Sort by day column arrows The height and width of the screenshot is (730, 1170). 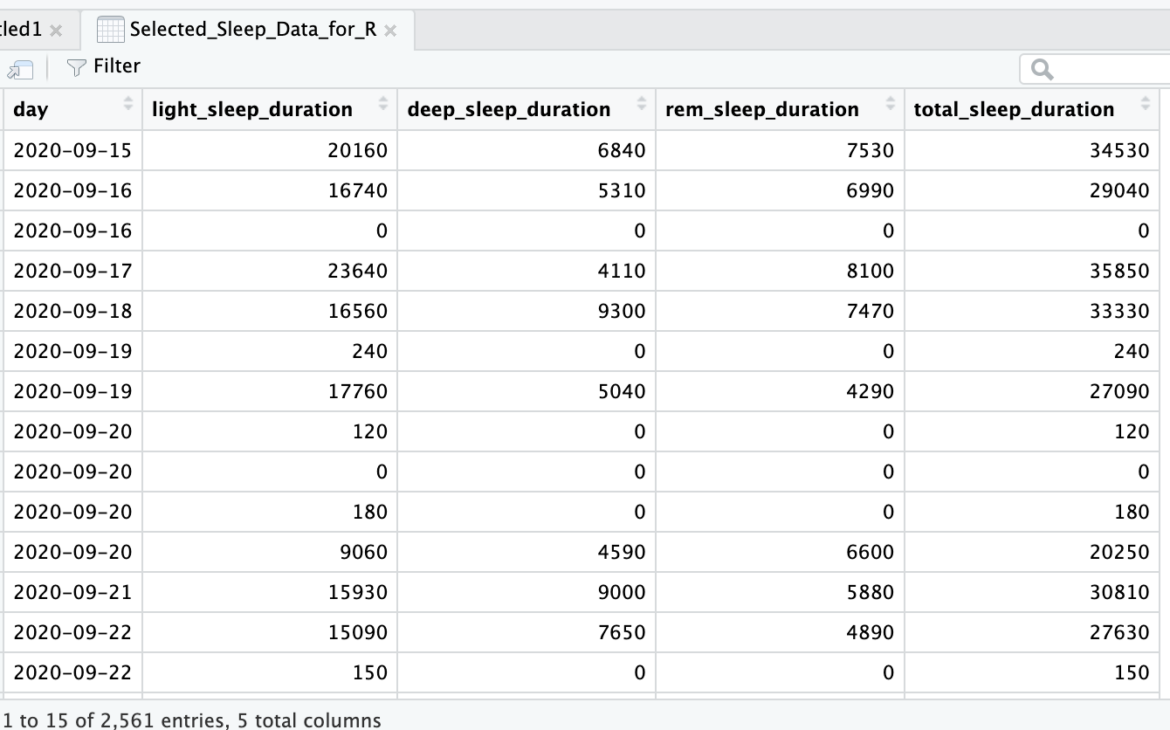click(128, 104)
